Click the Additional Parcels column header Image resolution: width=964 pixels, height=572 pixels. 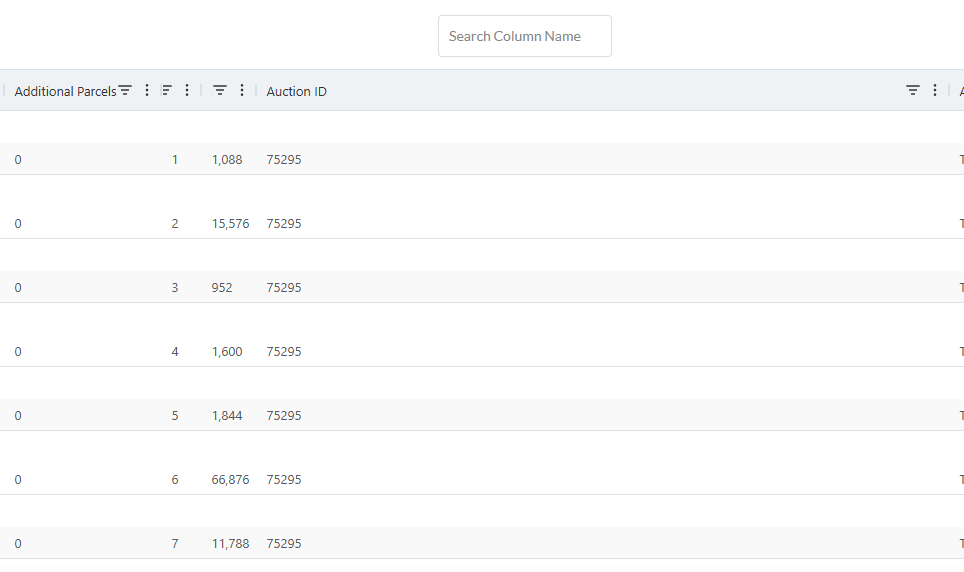65,91
